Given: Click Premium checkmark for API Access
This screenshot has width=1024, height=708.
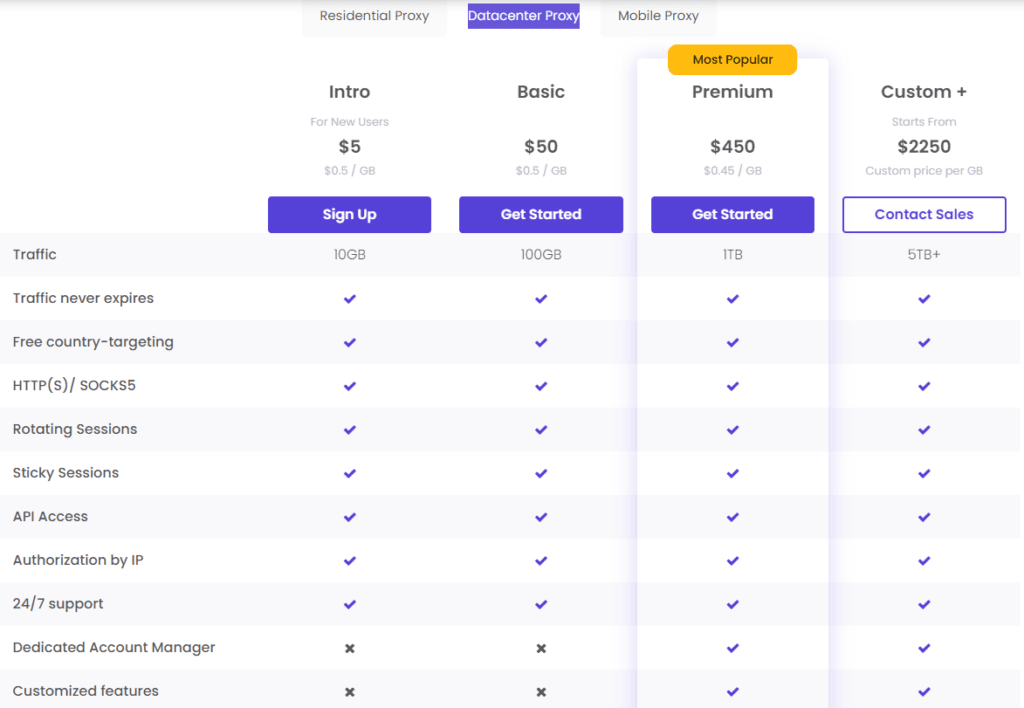Looking at the screenshot, I should tap(733, 517).
